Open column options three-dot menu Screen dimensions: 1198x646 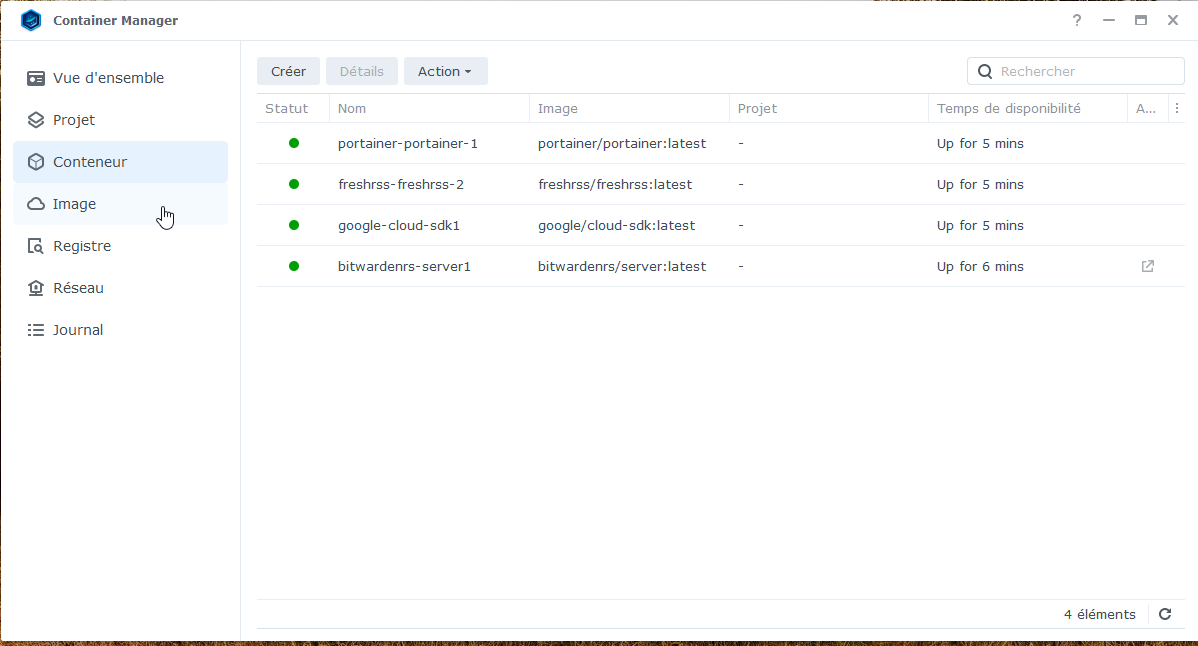1177,108
